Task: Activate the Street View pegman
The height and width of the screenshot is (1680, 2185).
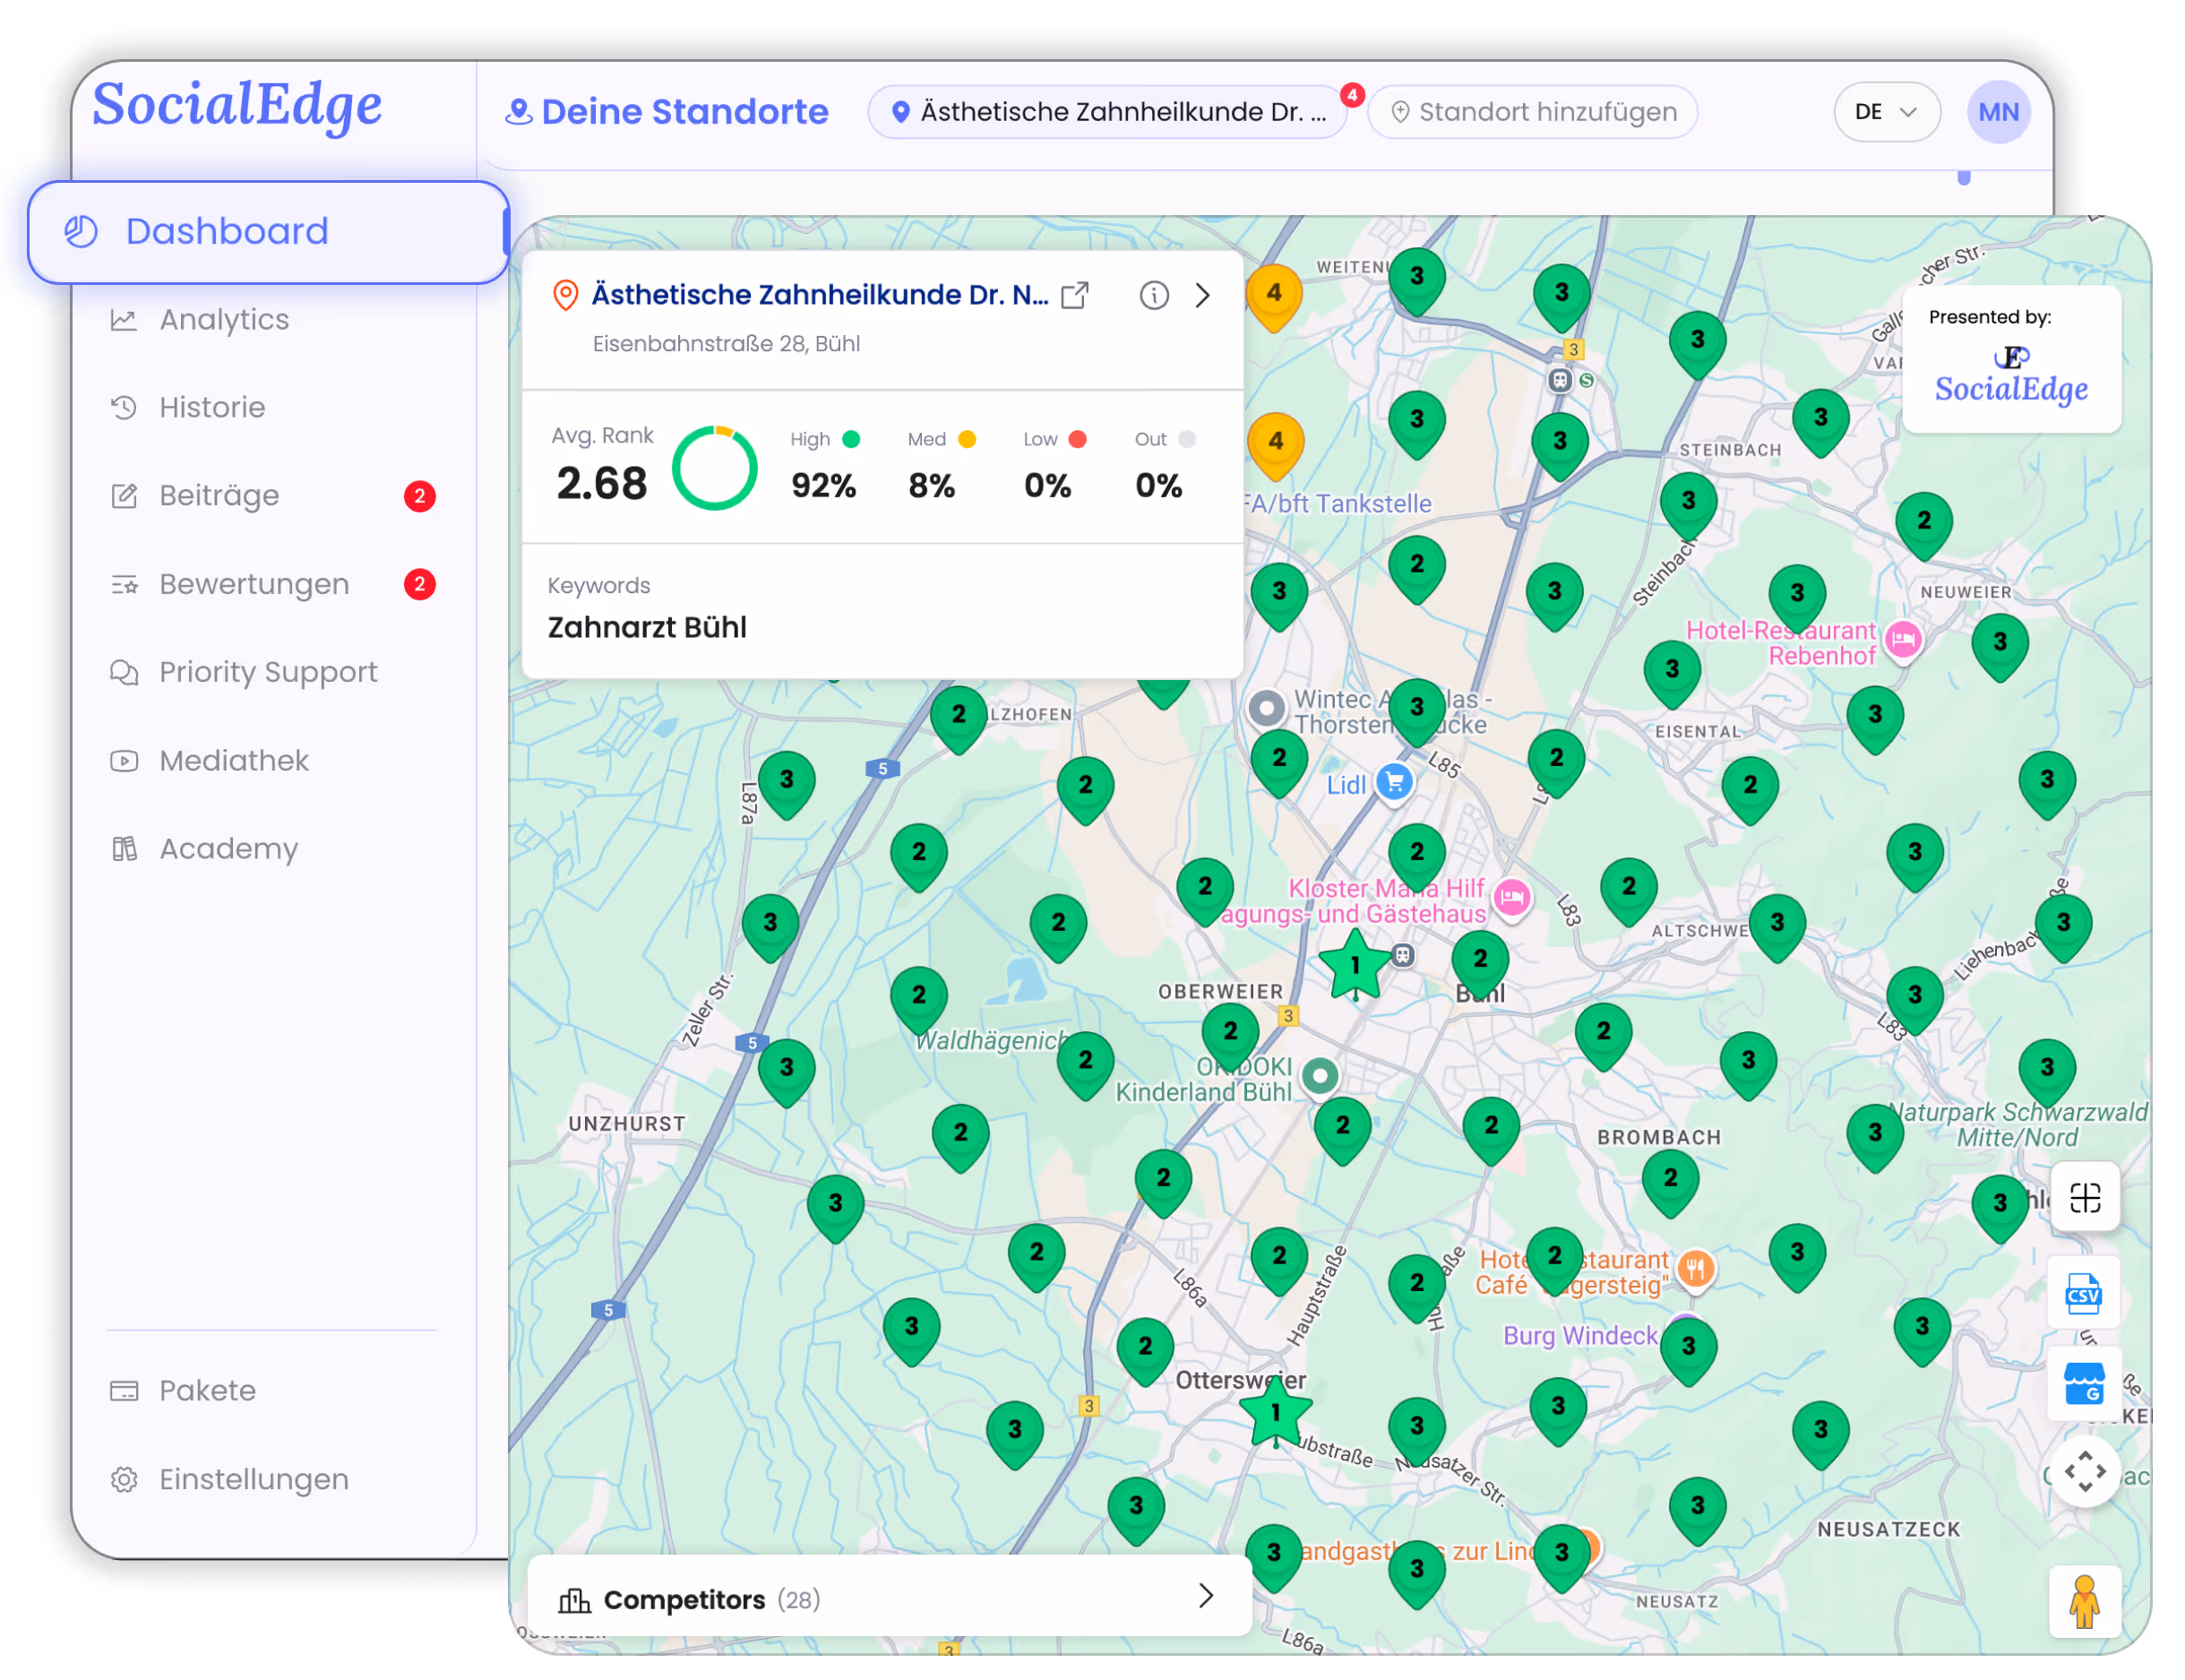Action: tap(2085, 1601)
